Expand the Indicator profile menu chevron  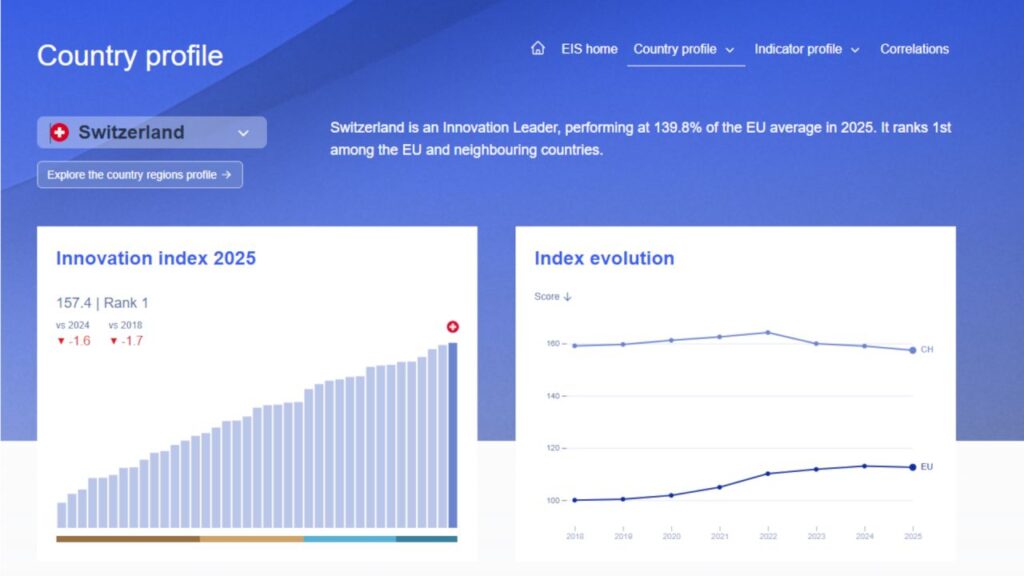855,49
